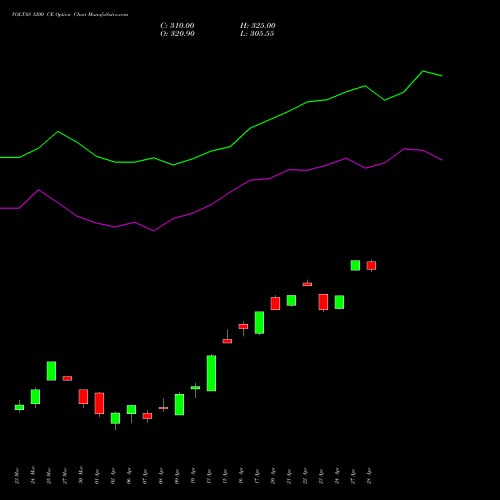Click the red candle above 20 Apr
Image resolution: width=500 pixels, height=500 pixels.
click(x=275, y=303)
